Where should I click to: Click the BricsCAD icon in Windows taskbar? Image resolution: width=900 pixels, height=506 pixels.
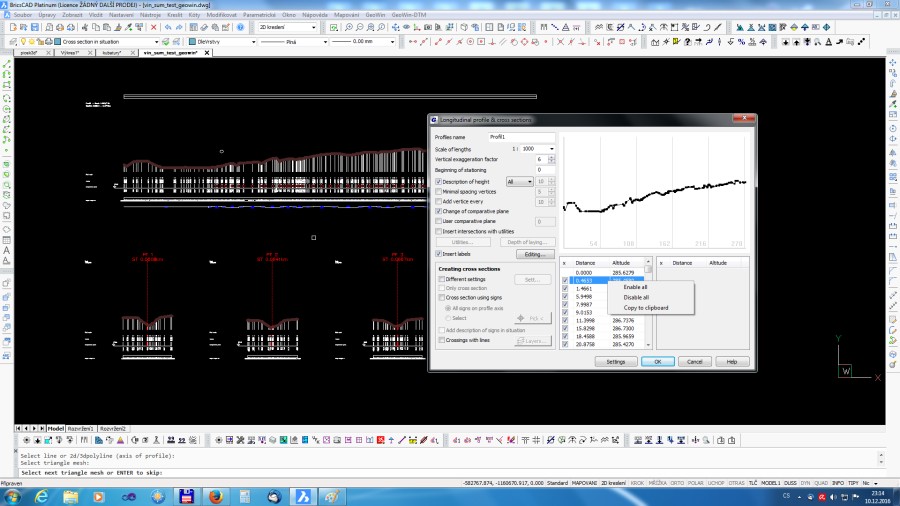pyautogui.click(x=303, y=496)
